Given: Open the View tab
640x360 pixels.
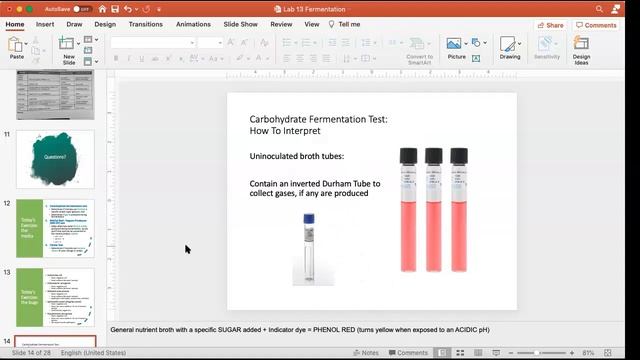Looking at the screenshot, I should click(x=312, y=24).
